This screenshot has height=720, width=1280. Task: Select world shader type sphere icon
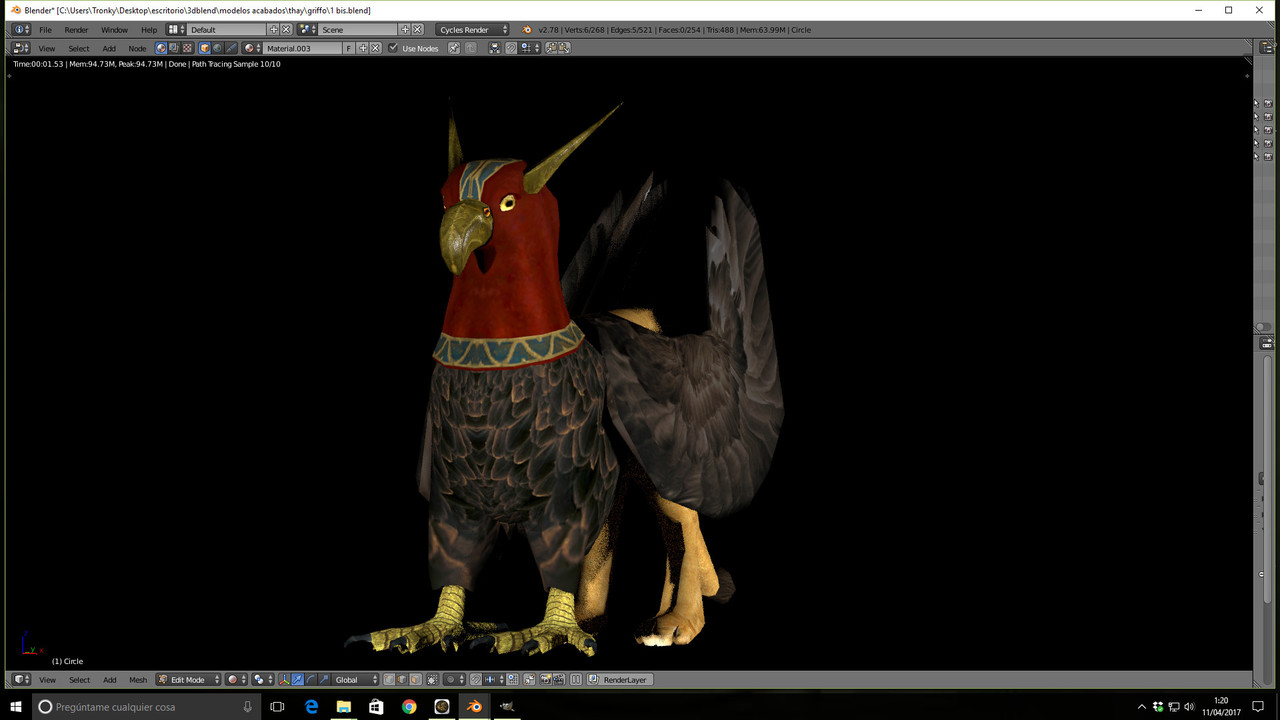[217, 48]
